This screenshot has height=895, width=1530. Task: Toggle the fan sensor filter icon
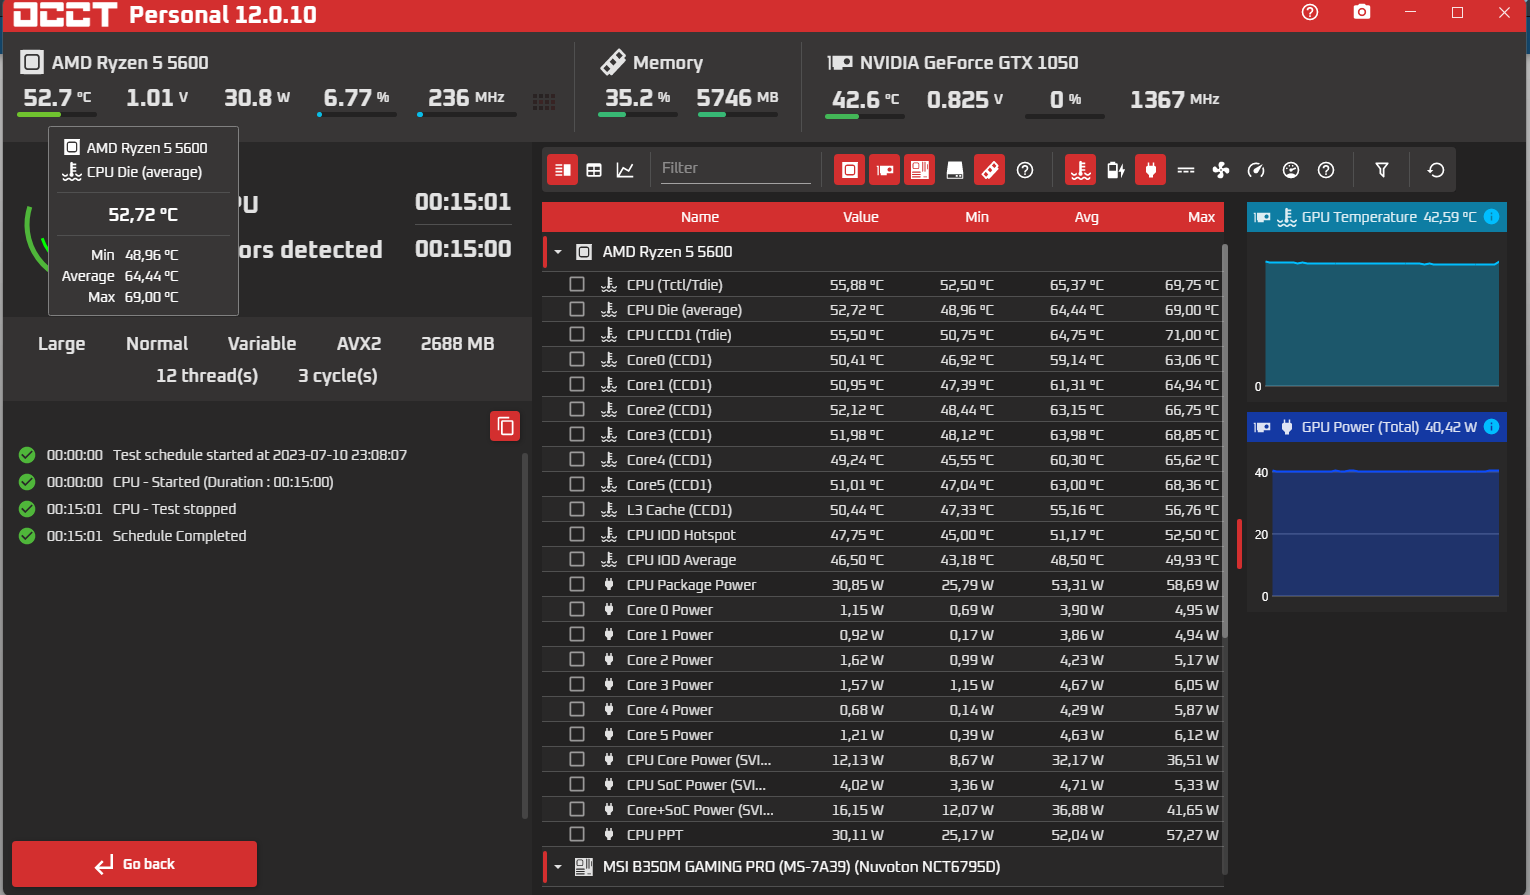click(x=1221, y=170)
